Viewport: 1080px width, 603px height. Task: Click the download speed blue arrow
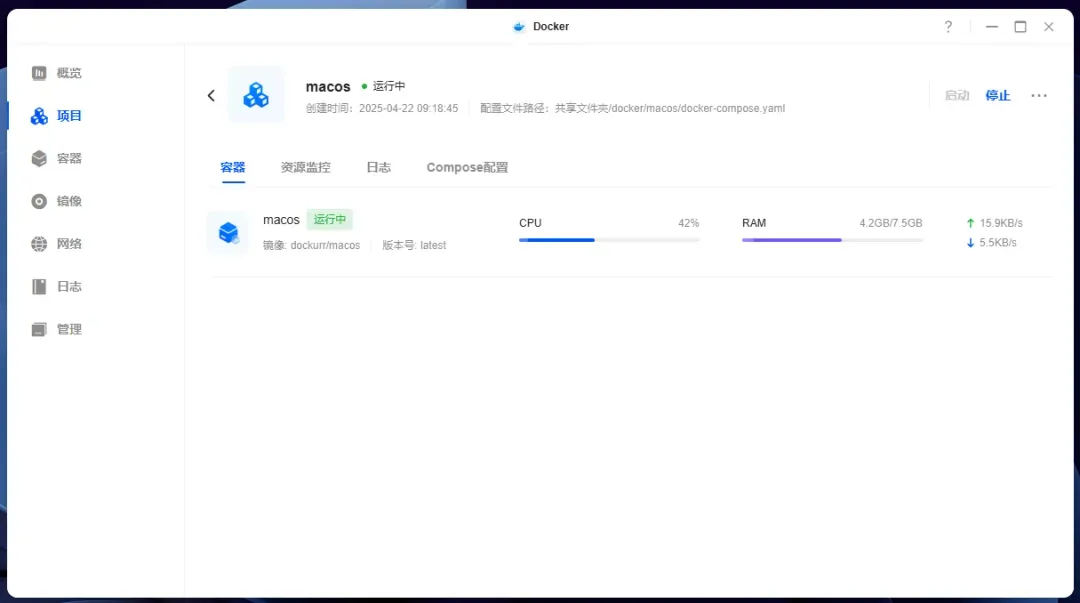tap(970, 243)
